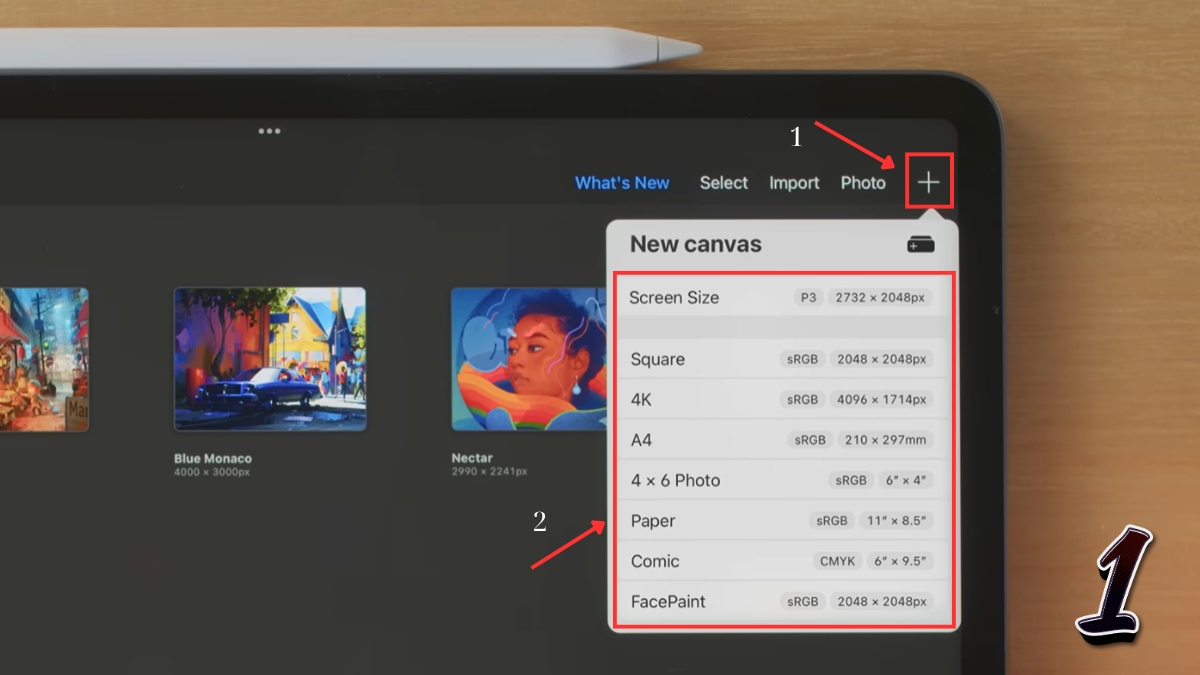Screen dimensions: 1200x675
Task: Open the three-dot multitasking menu at top
Action: pyautogui.click(x=269, y=131)
